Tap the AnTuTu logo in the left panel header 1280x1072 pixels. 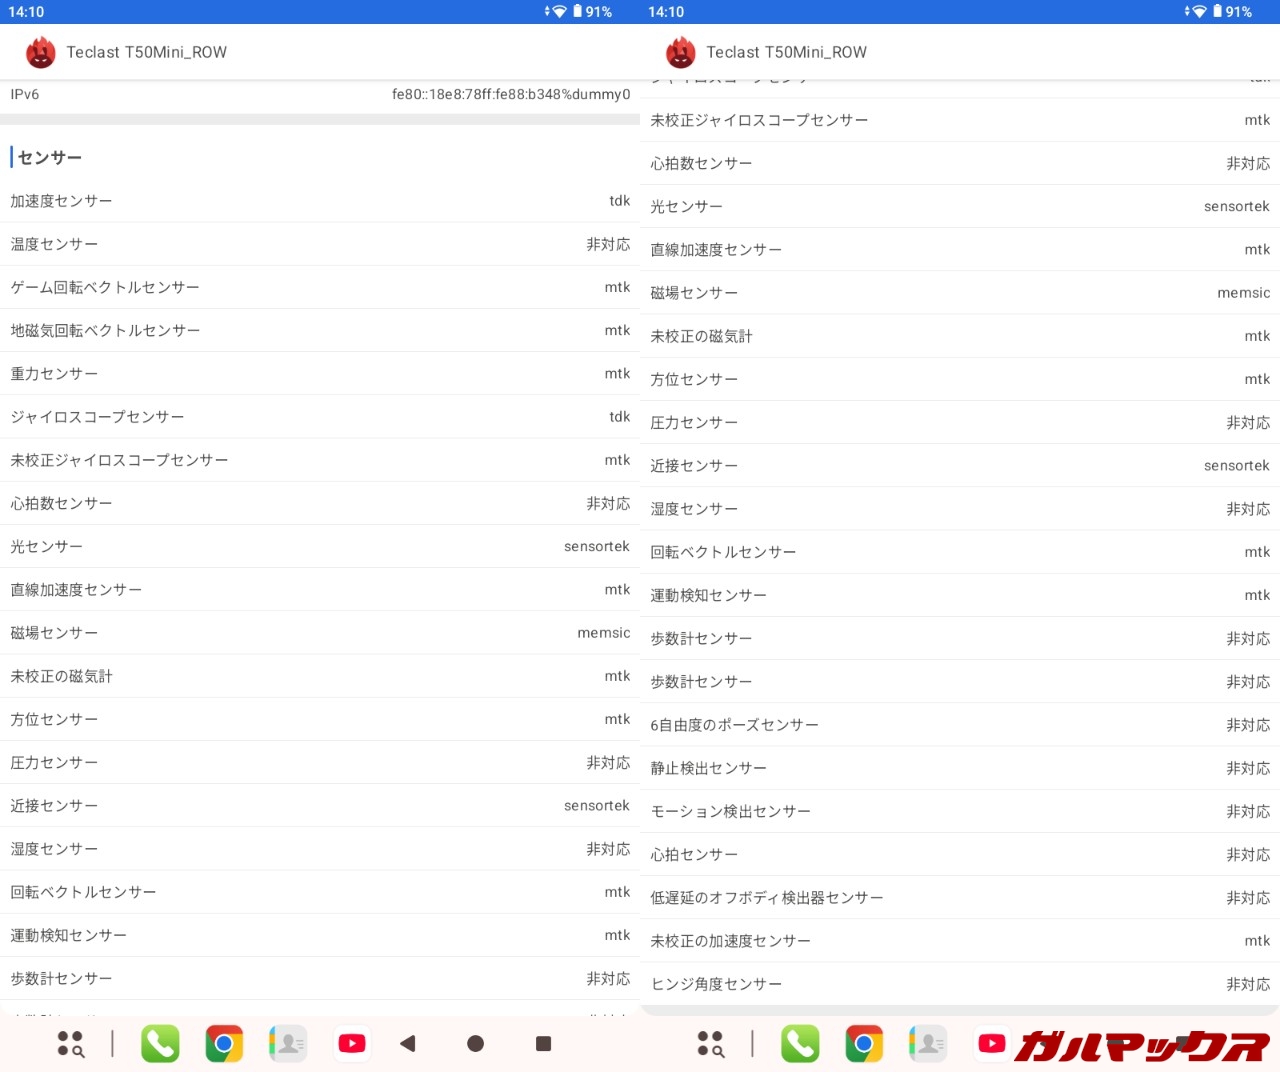pyautogui.click(x=41, y=52)
